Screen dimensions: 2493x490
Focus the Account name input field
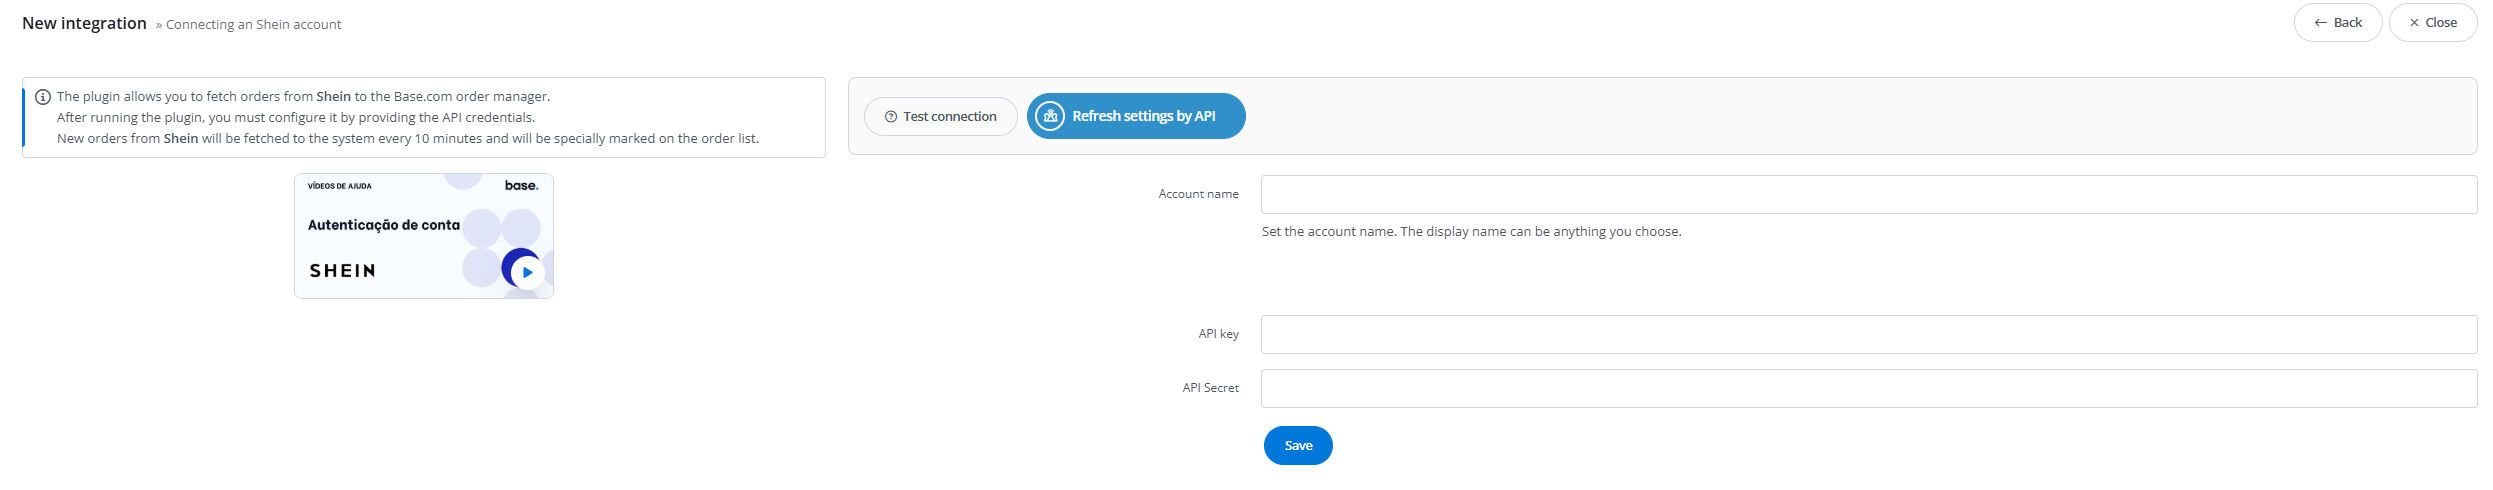[x=1868, y=195]
